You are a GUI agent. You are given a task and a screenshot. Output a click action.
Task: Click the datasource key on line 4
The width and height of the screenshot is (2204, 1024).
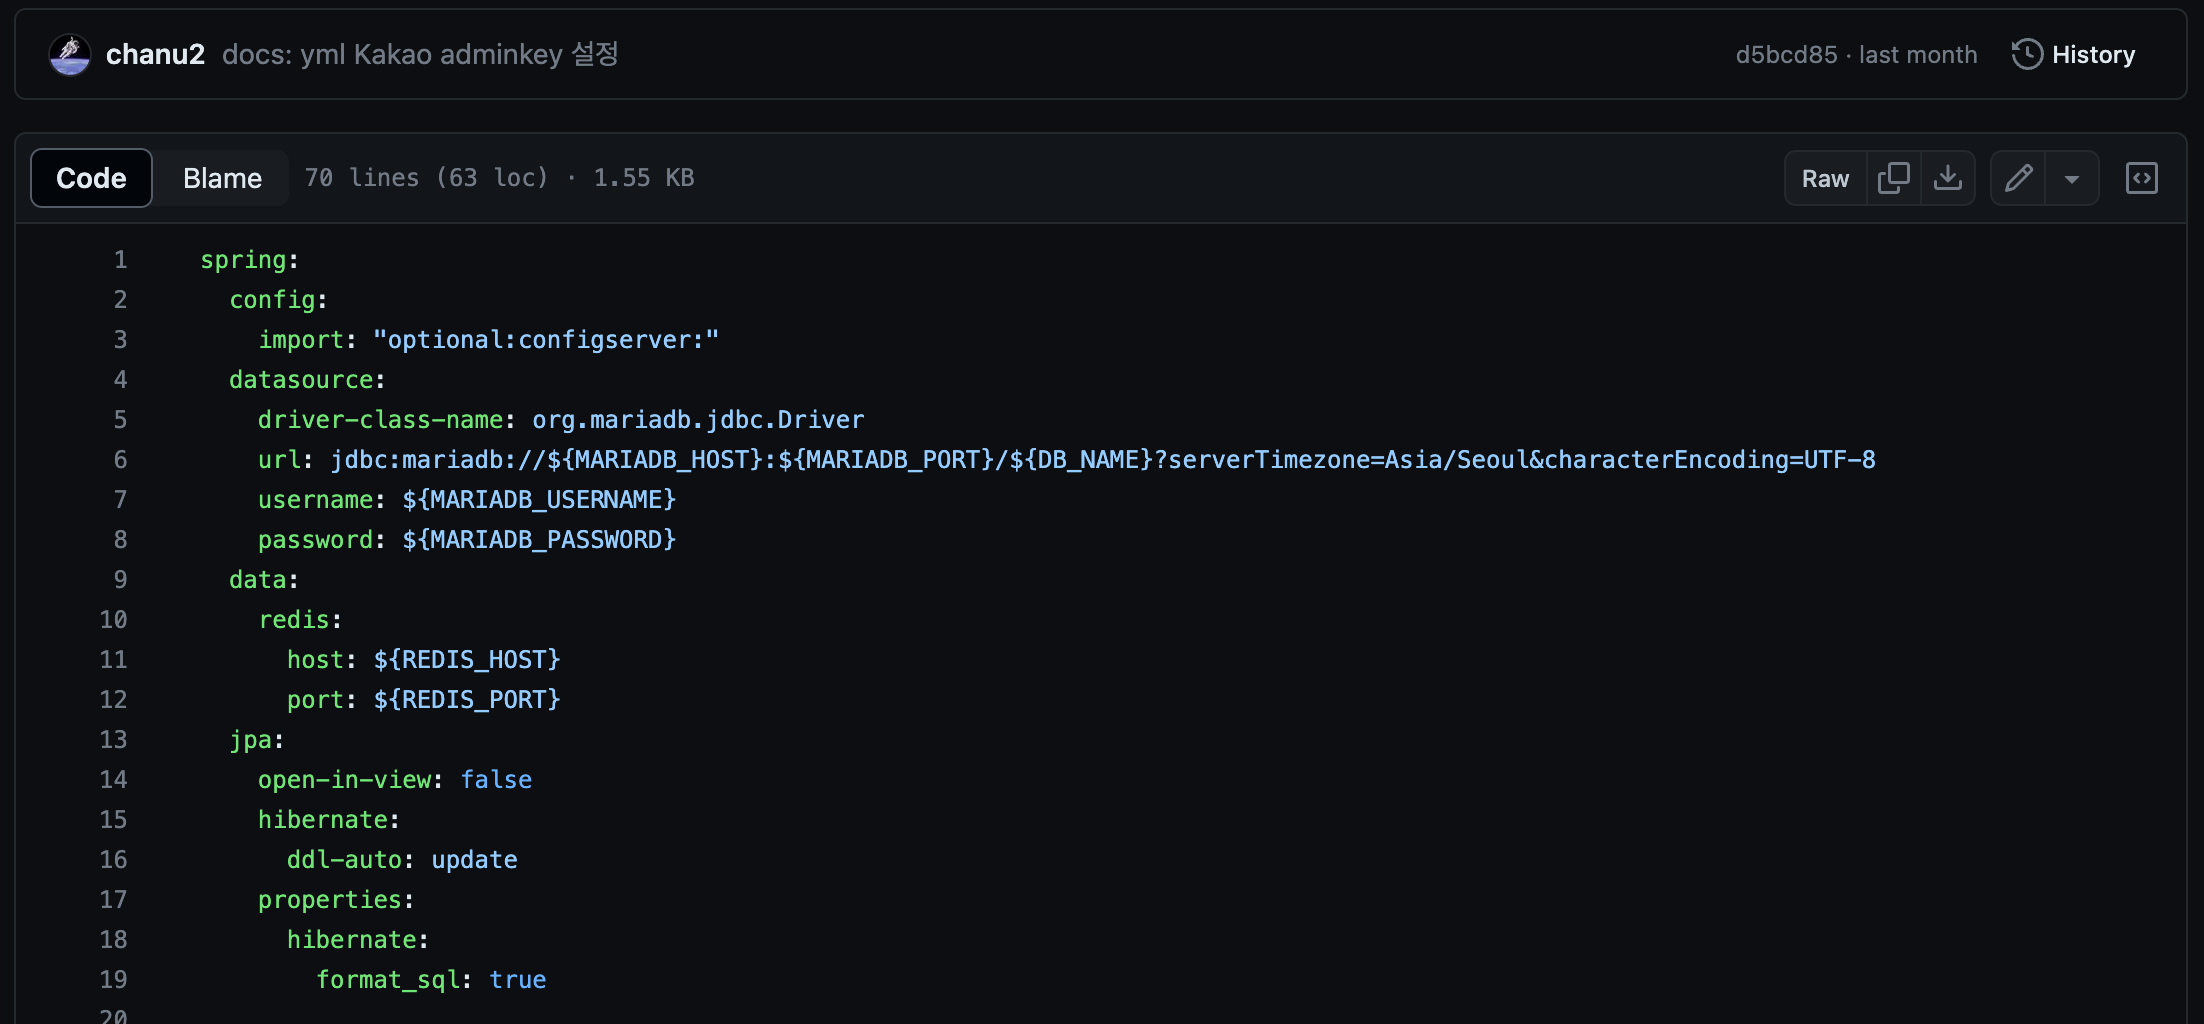[x=301, y=380]
